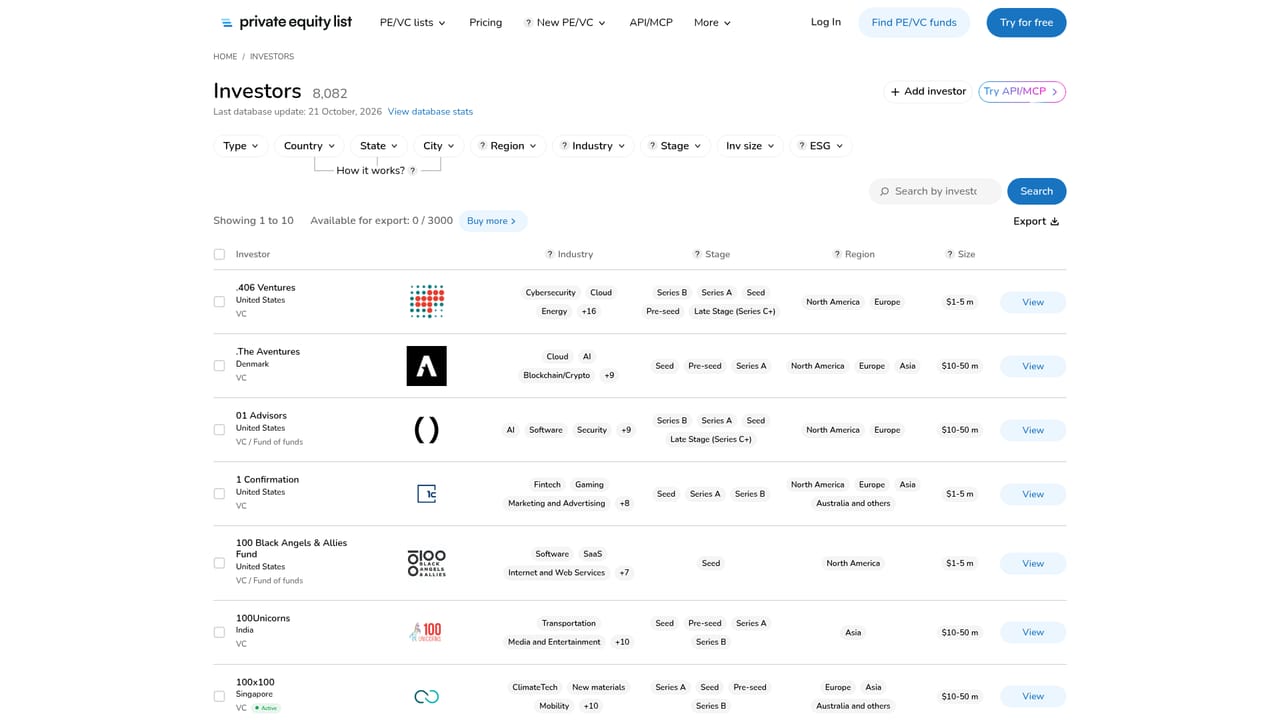Click View for the 01 Advisors row
The image size is (1280, 720).
pos(1033,430)
